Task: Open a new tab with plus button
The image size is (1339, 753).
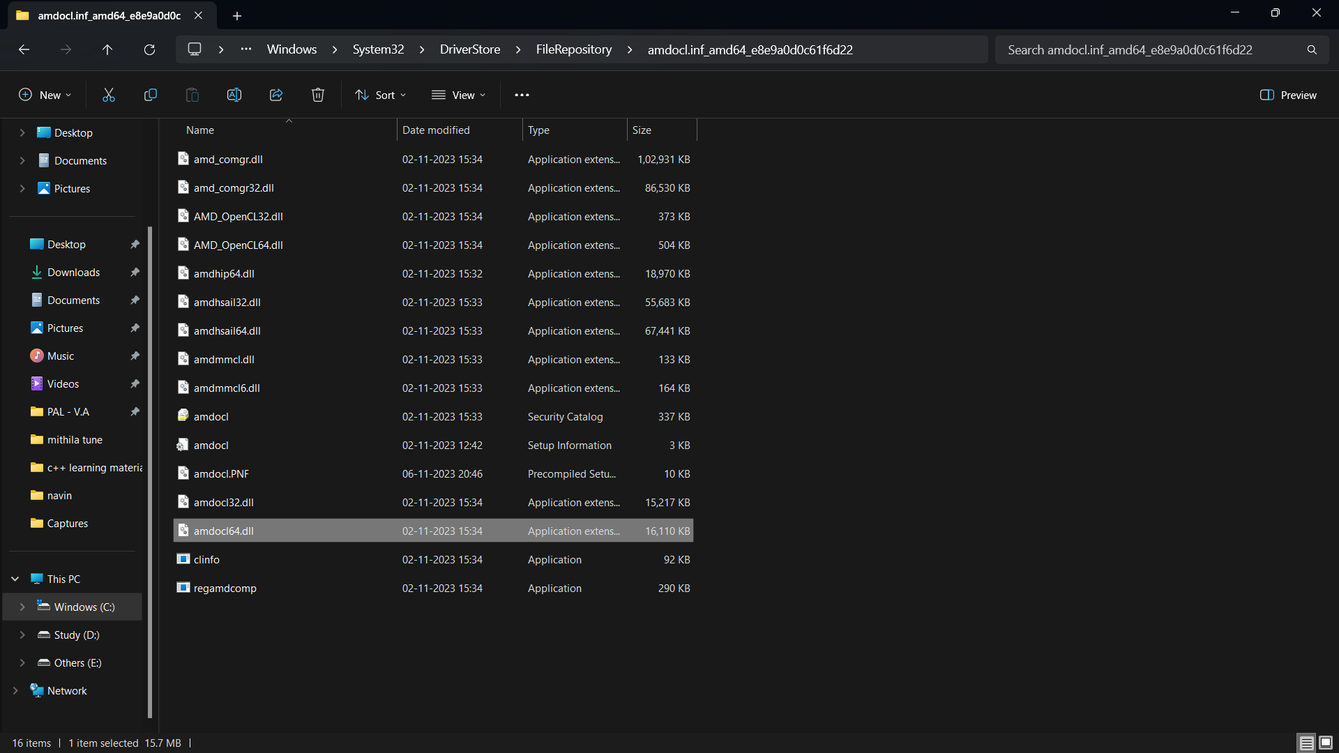Action: click(237, 16)
